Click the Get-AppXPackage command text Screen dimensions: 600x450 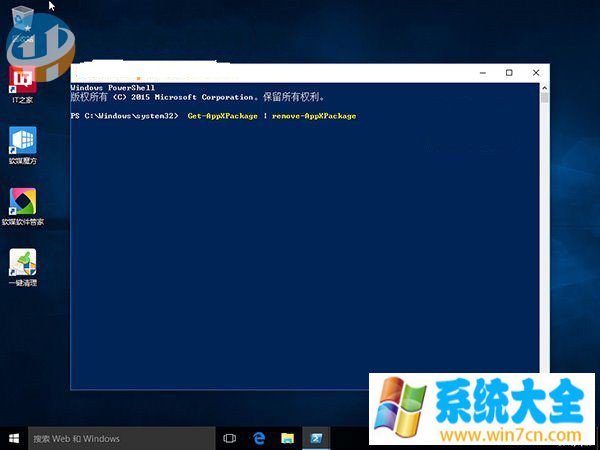(222, 116)
